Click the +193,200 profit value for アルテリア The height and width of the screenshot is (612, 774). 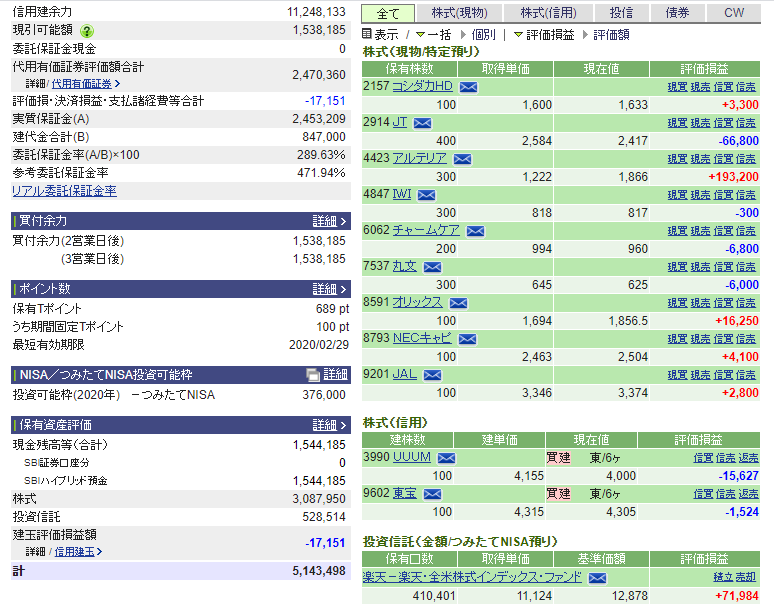733,177
